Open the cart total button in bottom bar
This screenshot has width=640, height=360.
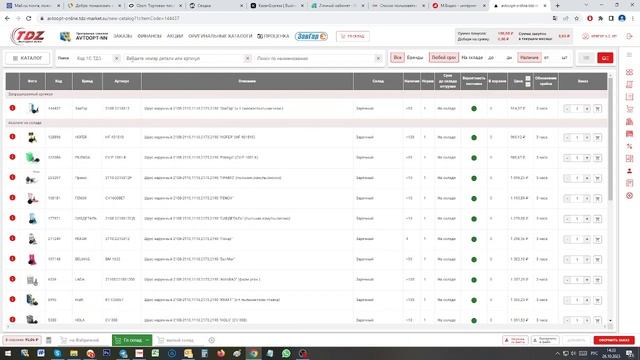coord(22,340)
